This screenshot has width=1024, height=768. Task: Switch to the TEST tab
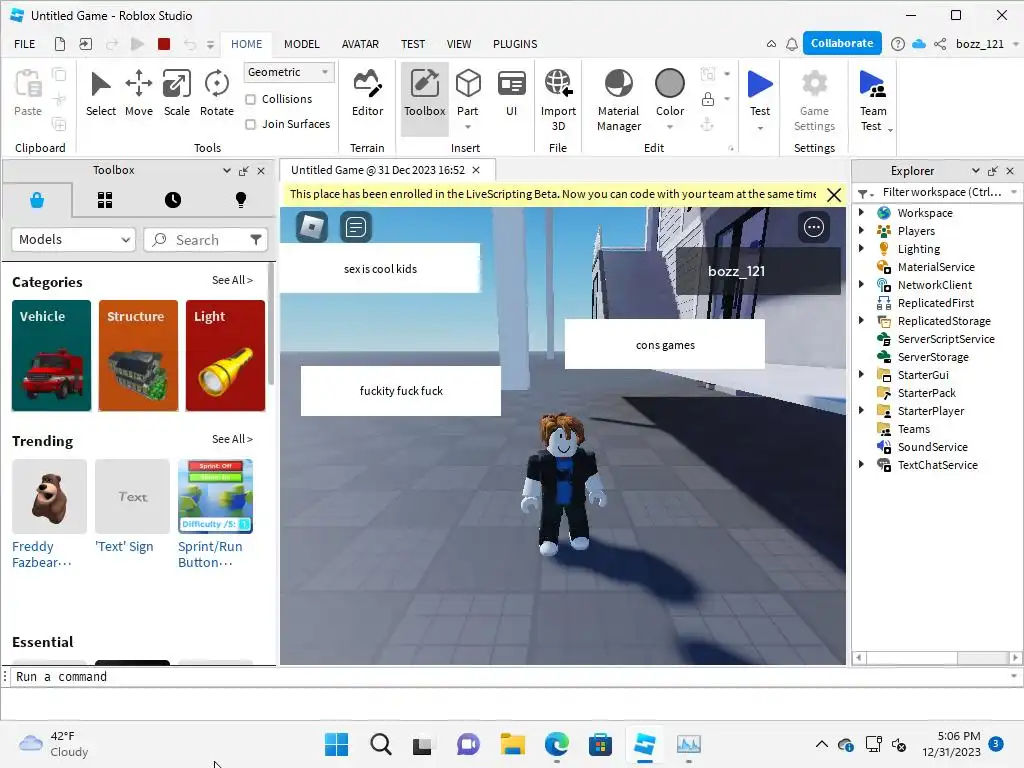413,44
